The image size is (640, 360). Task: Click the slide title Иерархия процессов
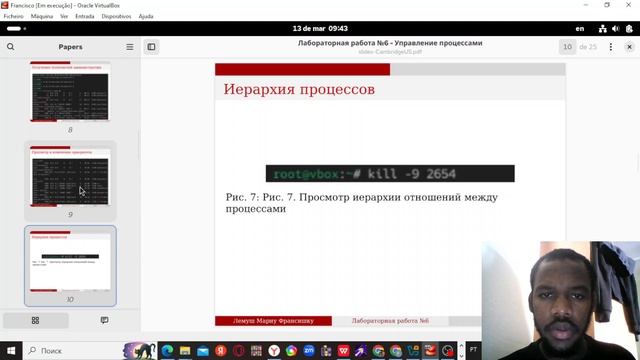click(x=299, y=89)
